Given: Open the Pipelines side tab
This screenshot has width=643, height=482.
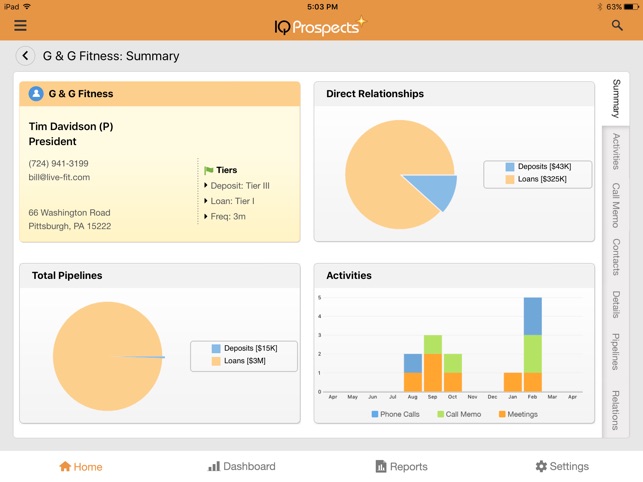Looking at the screenshot, I should point(616,352).
